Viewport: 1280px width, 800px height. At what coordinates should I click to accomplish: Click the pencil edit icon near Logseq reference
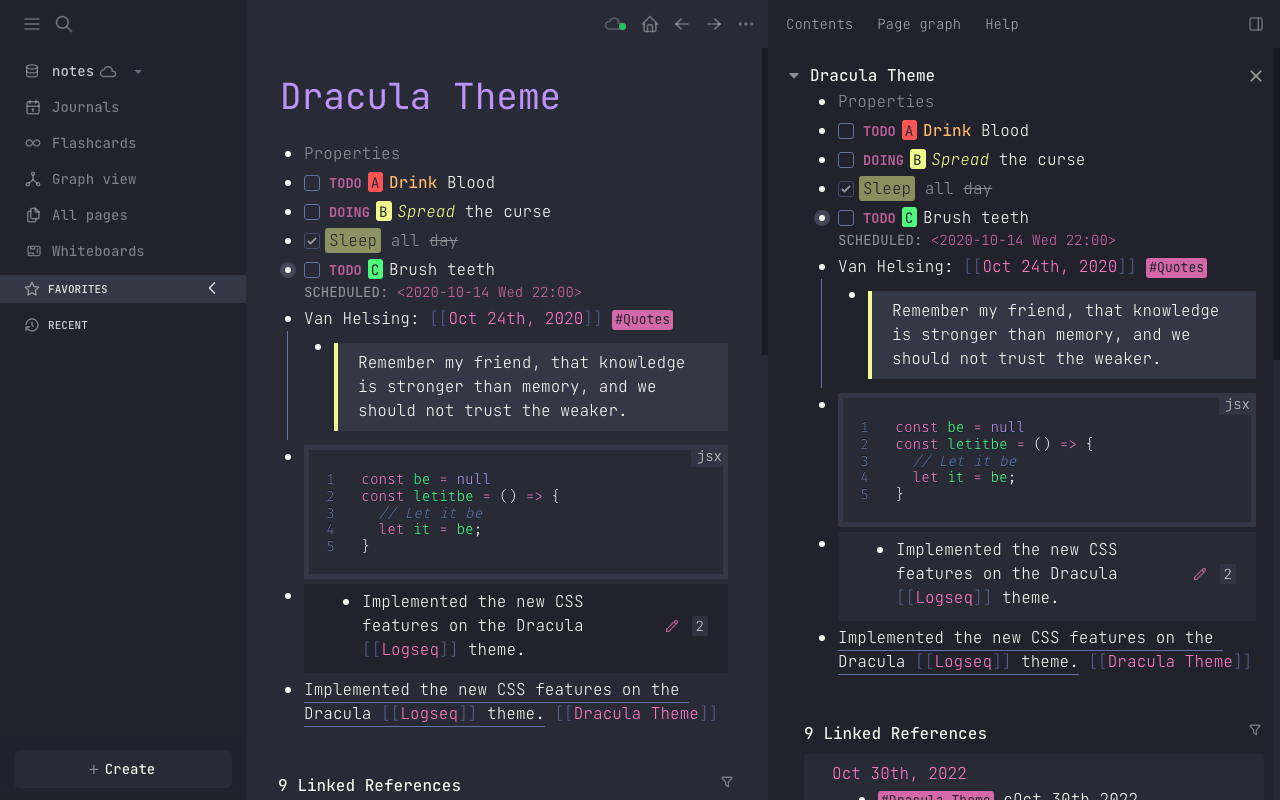click(x=671, y=625)
